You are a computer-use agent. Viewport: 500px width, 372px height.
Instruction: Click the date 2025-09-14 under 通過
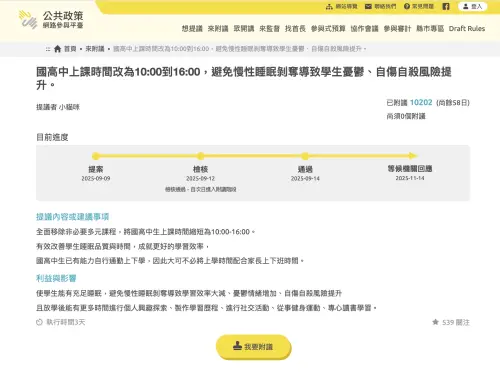[x=305, y=179]
